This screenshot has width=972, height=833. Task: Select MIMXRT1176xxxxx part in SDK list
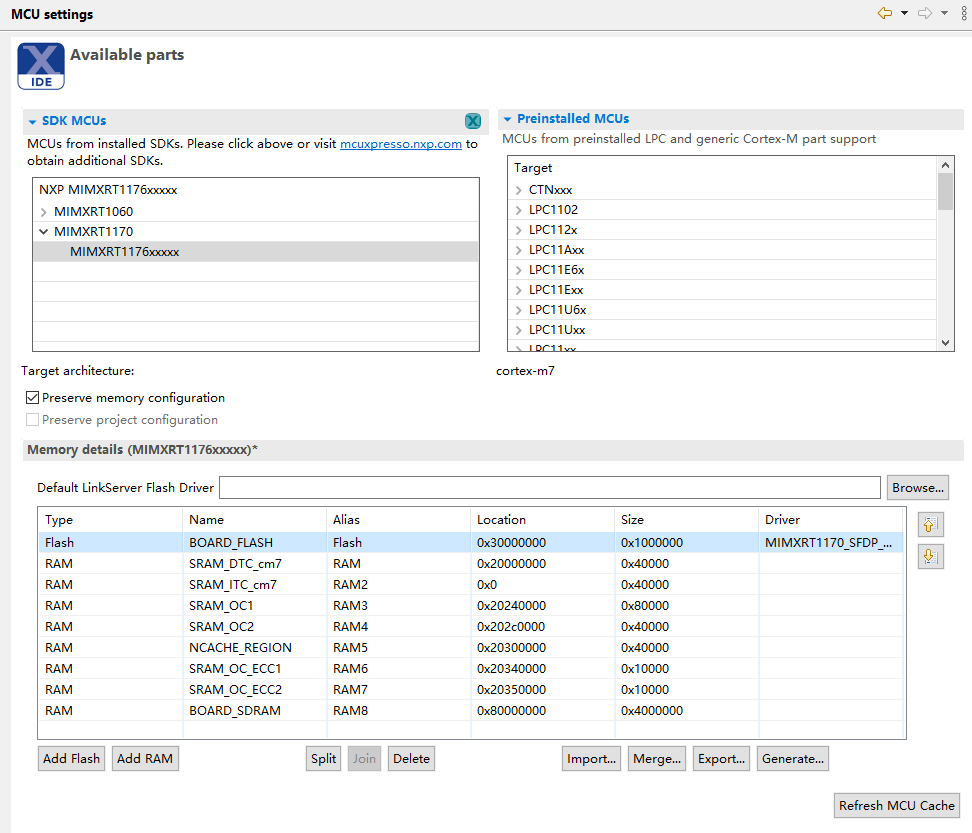255,252
